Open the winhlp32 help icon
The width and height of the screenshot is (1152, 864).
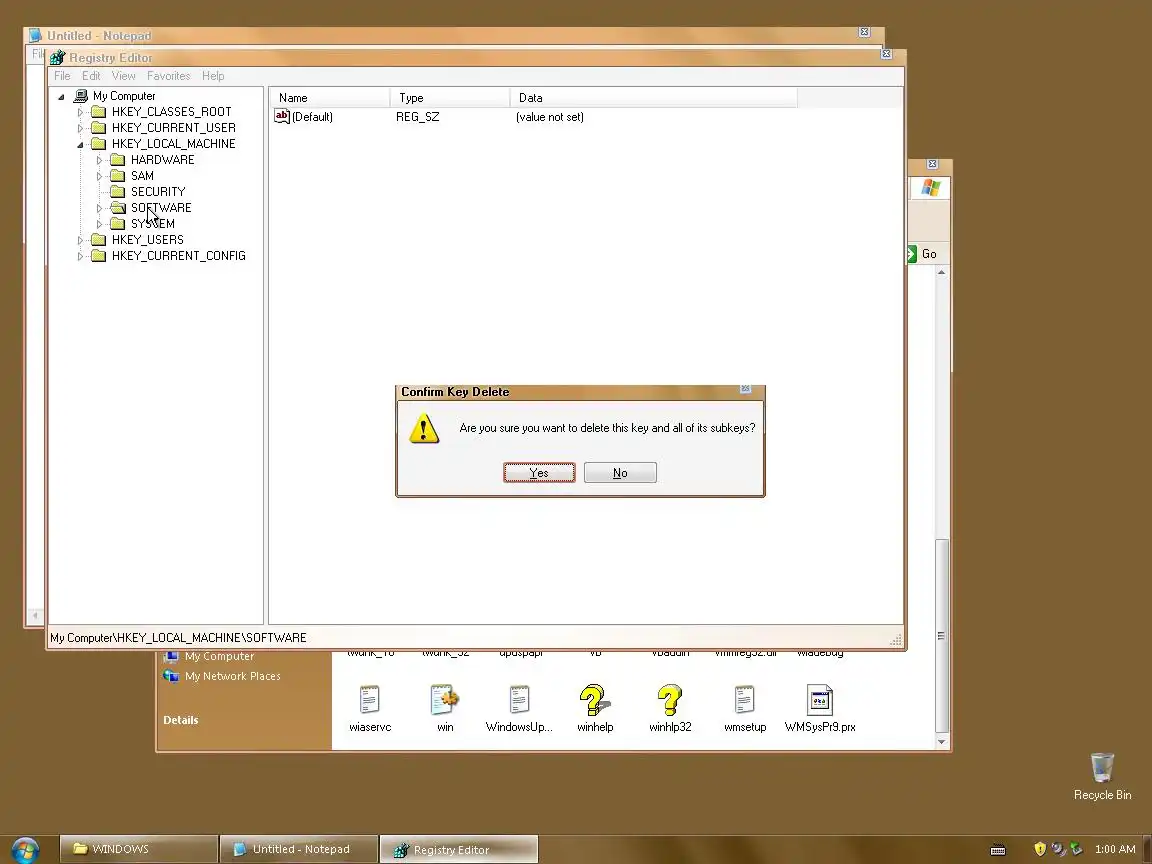[669, 699]
